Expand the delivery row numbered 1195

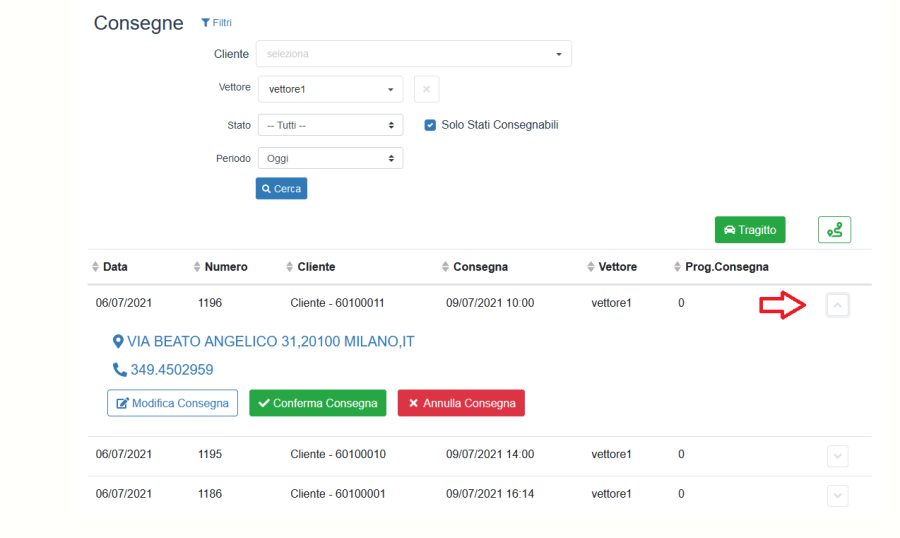click(x=838, y=456)
